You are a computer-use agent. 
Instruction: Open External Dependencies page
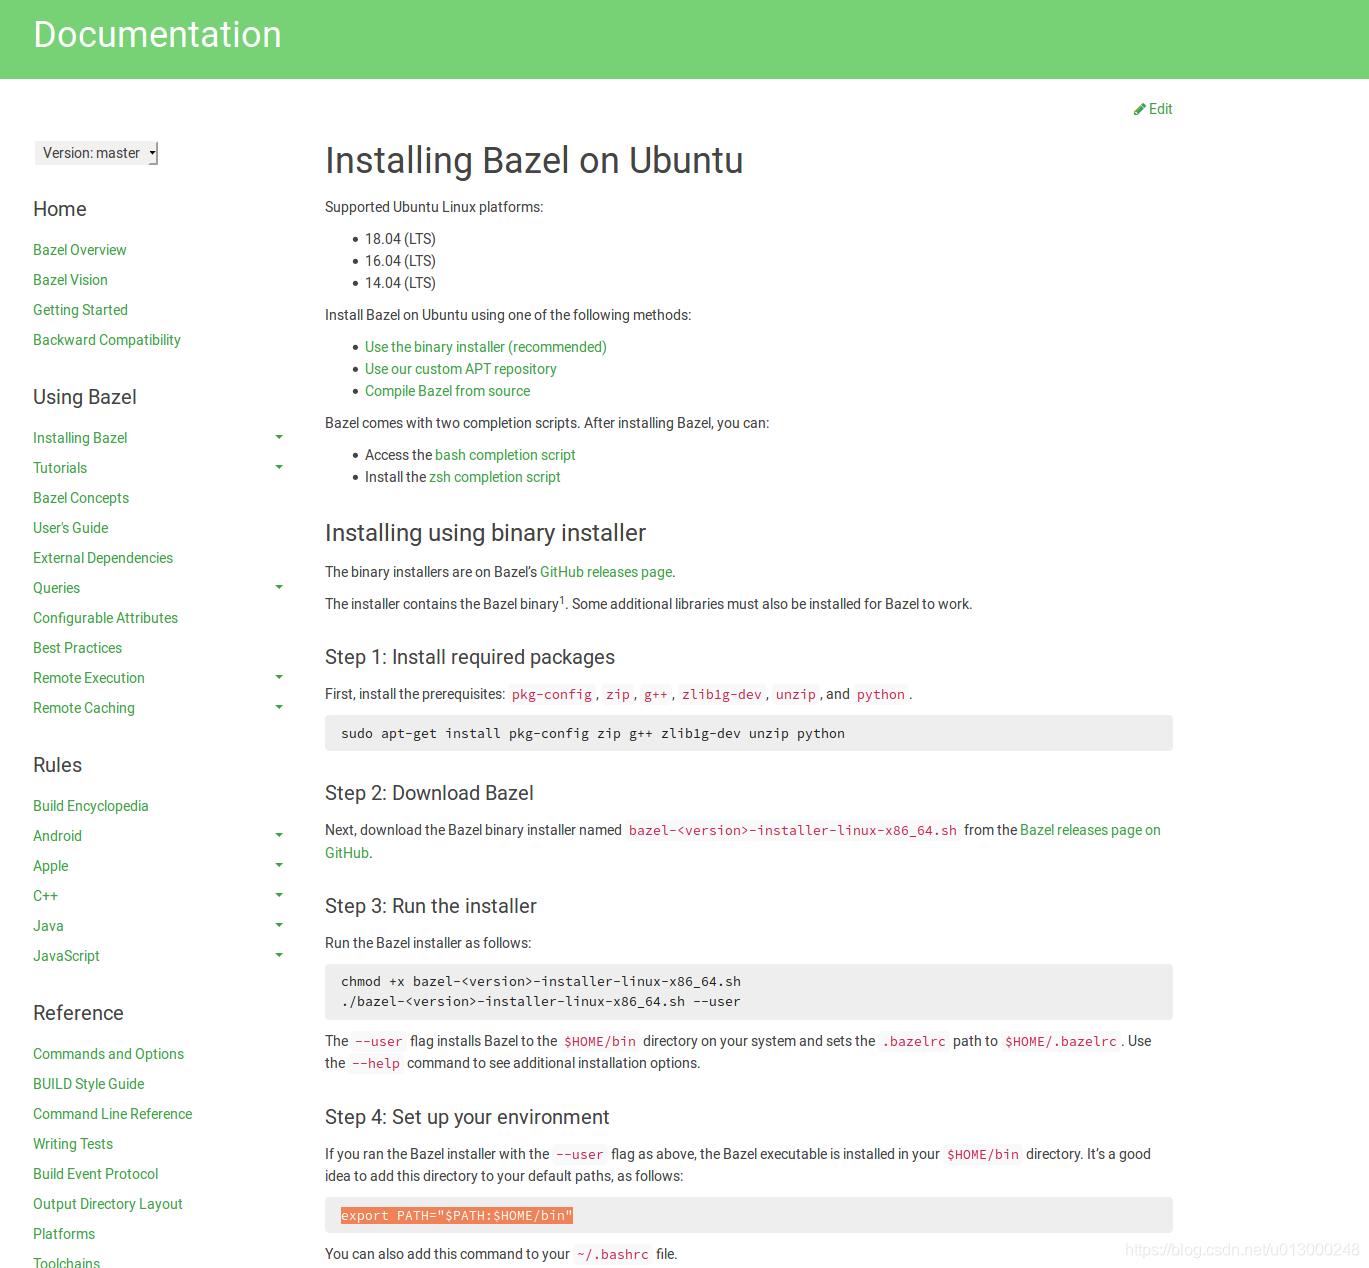pyautogui.click(x=103, y=558)
